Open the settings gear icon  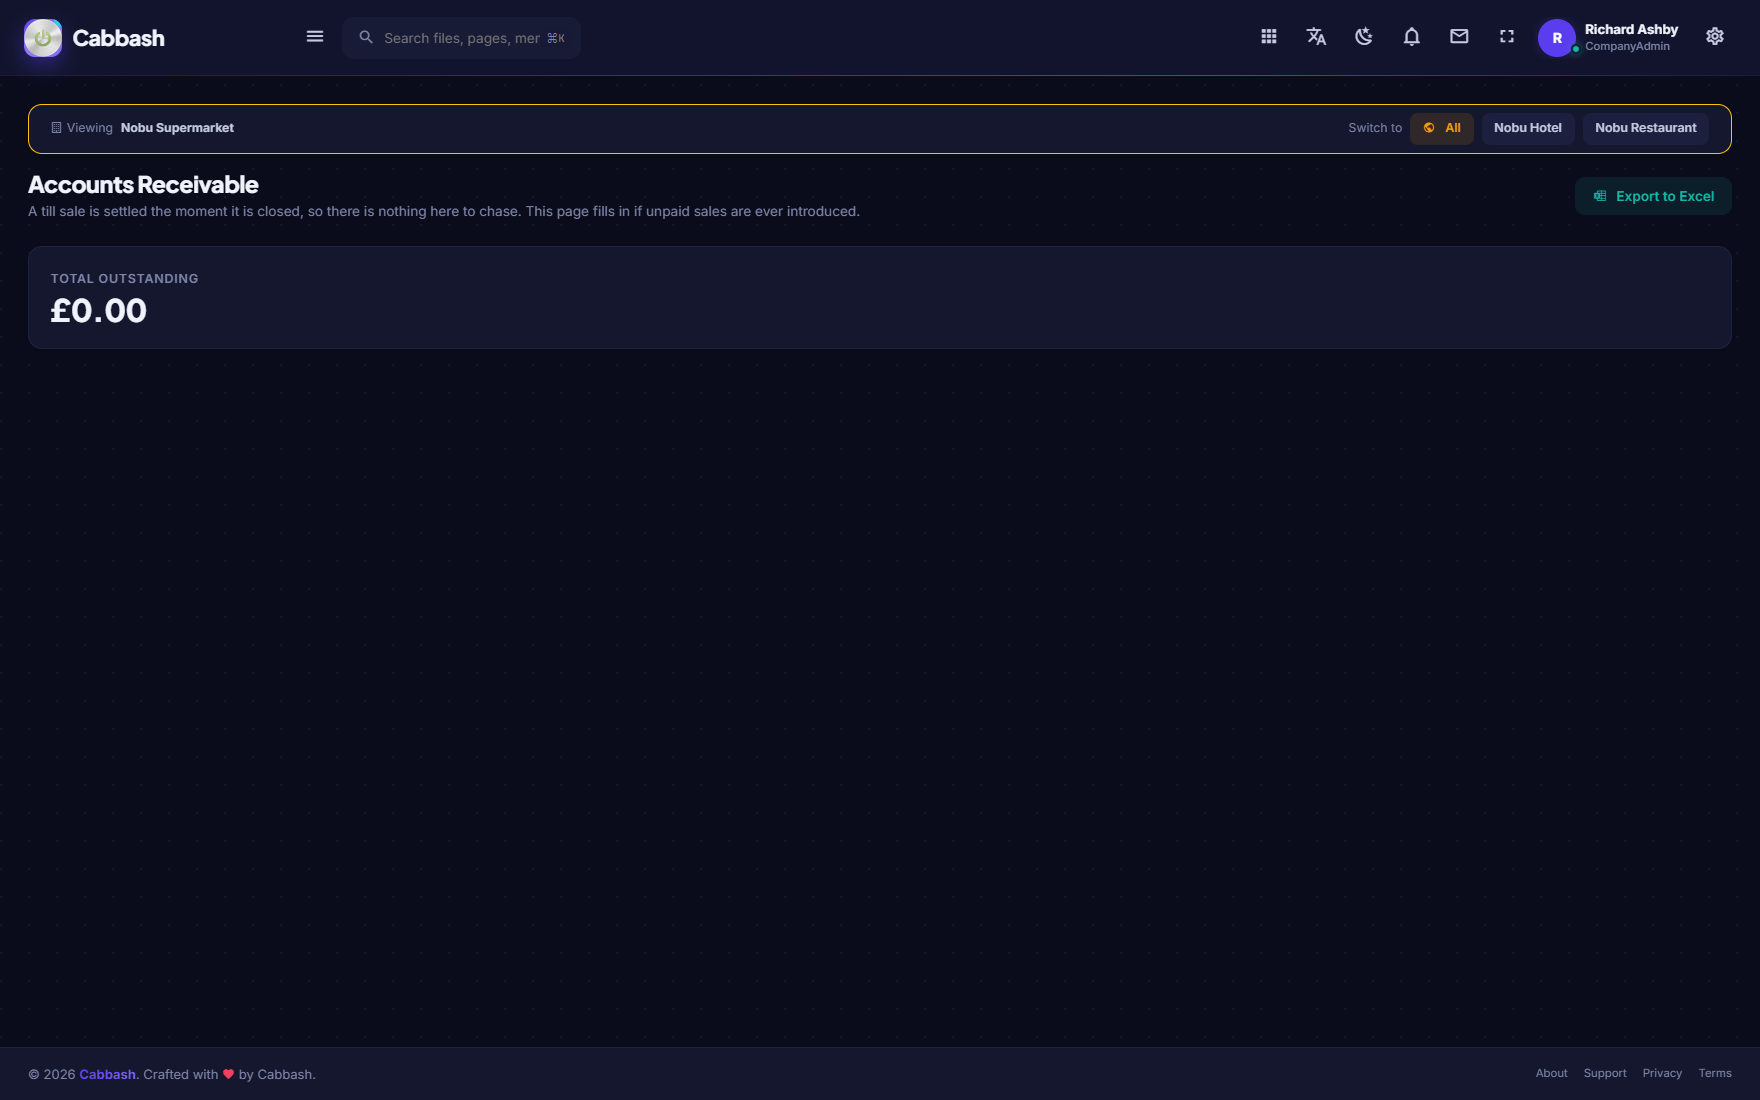click(x=1715, y=37)
